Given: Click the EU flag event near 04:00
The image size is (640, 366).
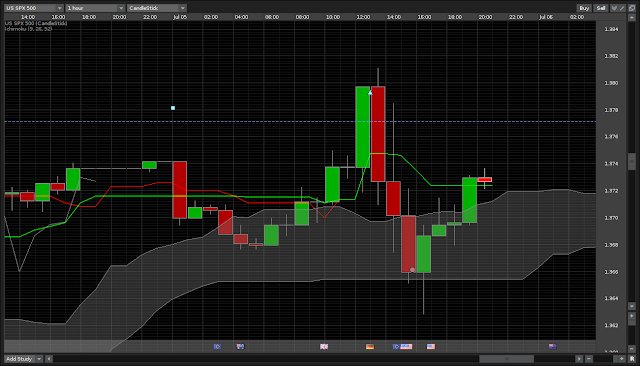Looking at the screenshot, I should point(217,346).
